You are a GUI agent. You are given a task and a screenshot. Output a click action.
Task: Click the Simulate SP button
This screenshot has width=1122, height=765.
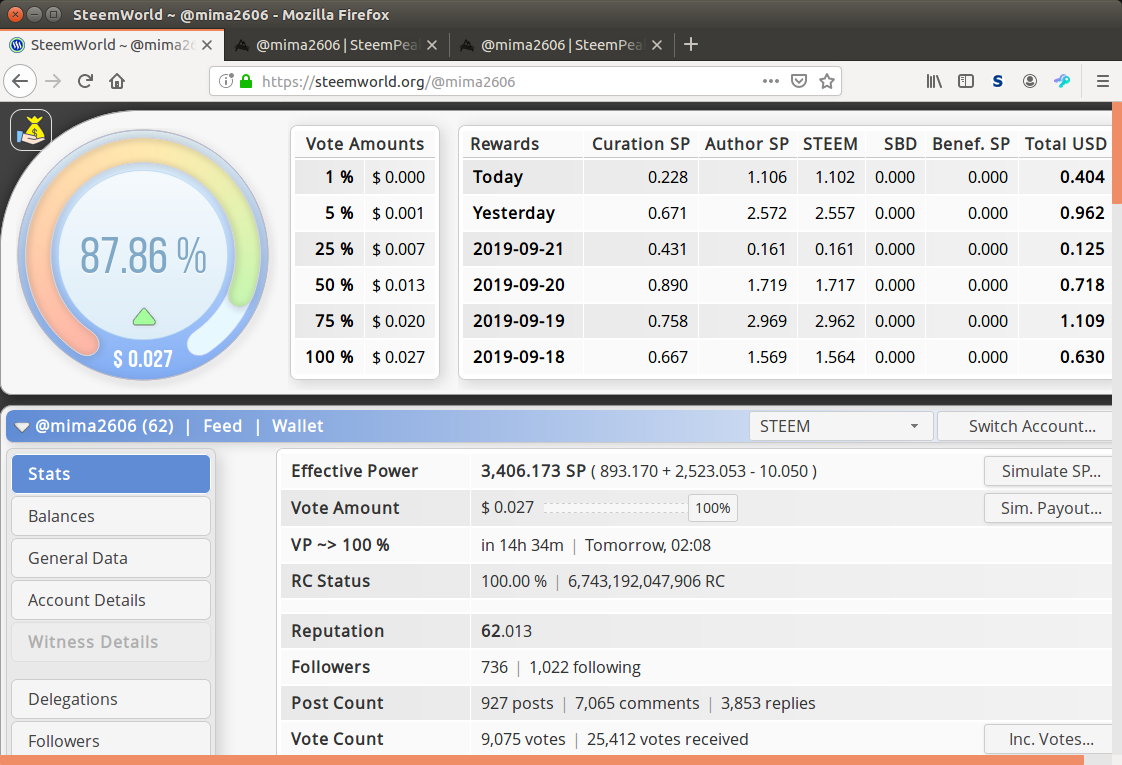(x=1050, y=472)
